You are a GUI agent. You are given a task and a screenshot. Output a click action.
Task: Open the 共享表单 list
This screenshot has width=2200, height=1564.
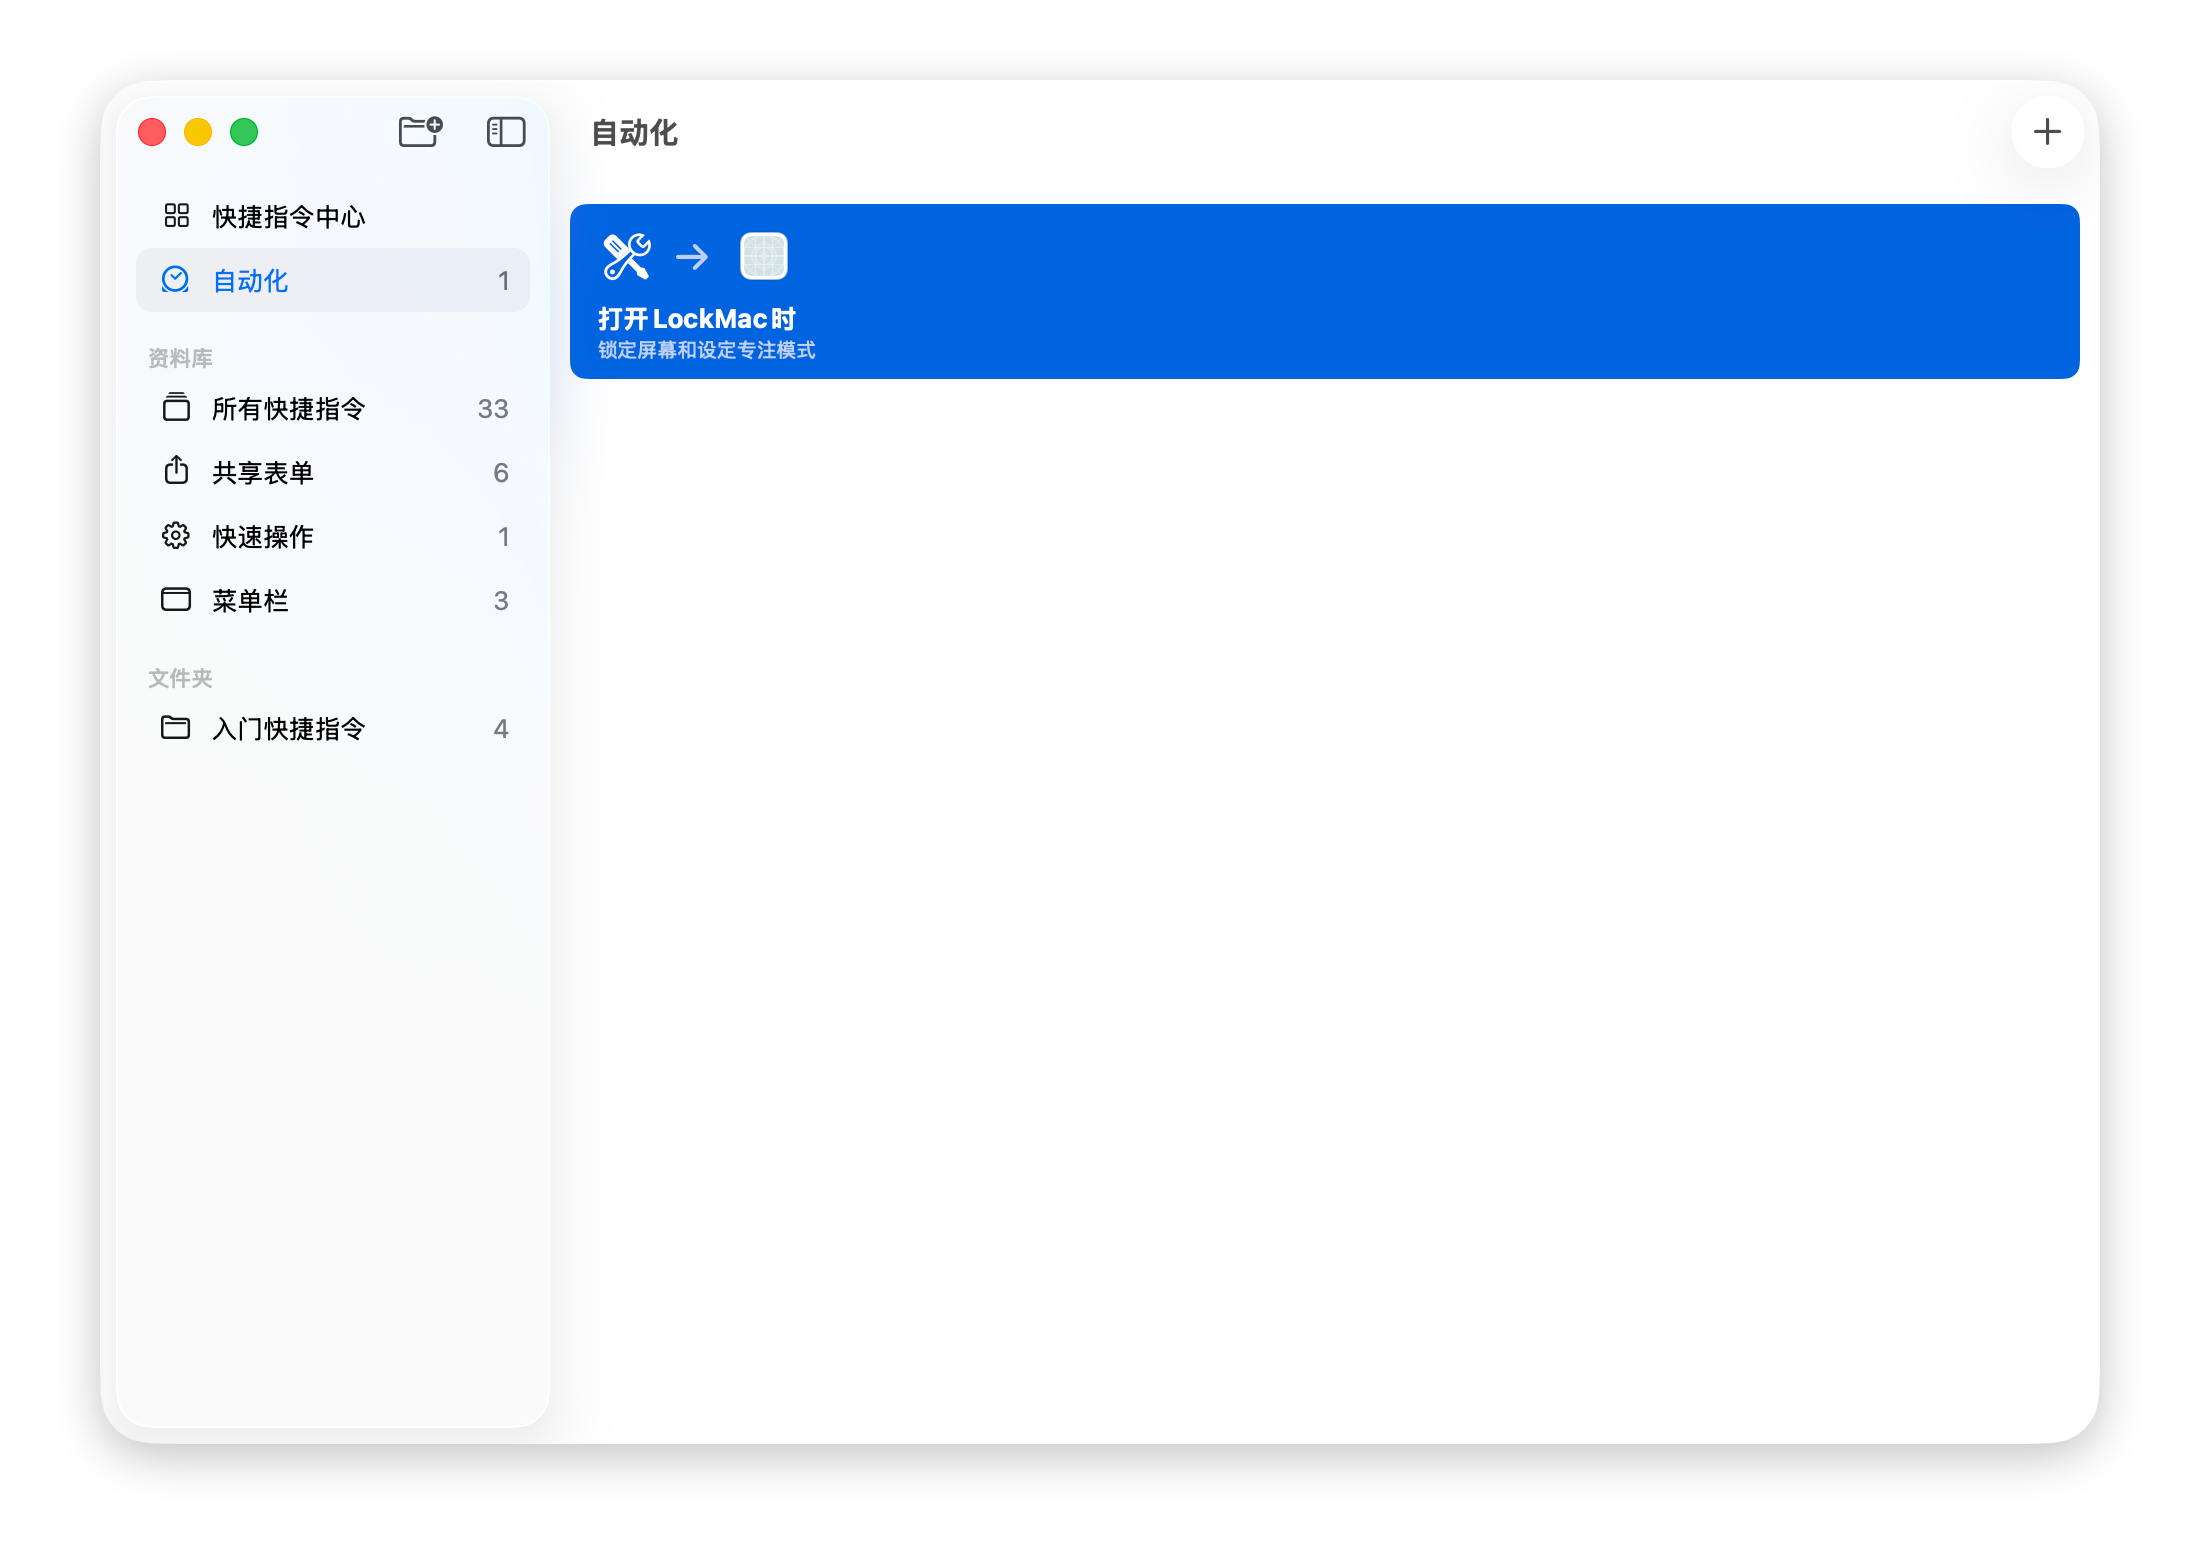(263, 472)
